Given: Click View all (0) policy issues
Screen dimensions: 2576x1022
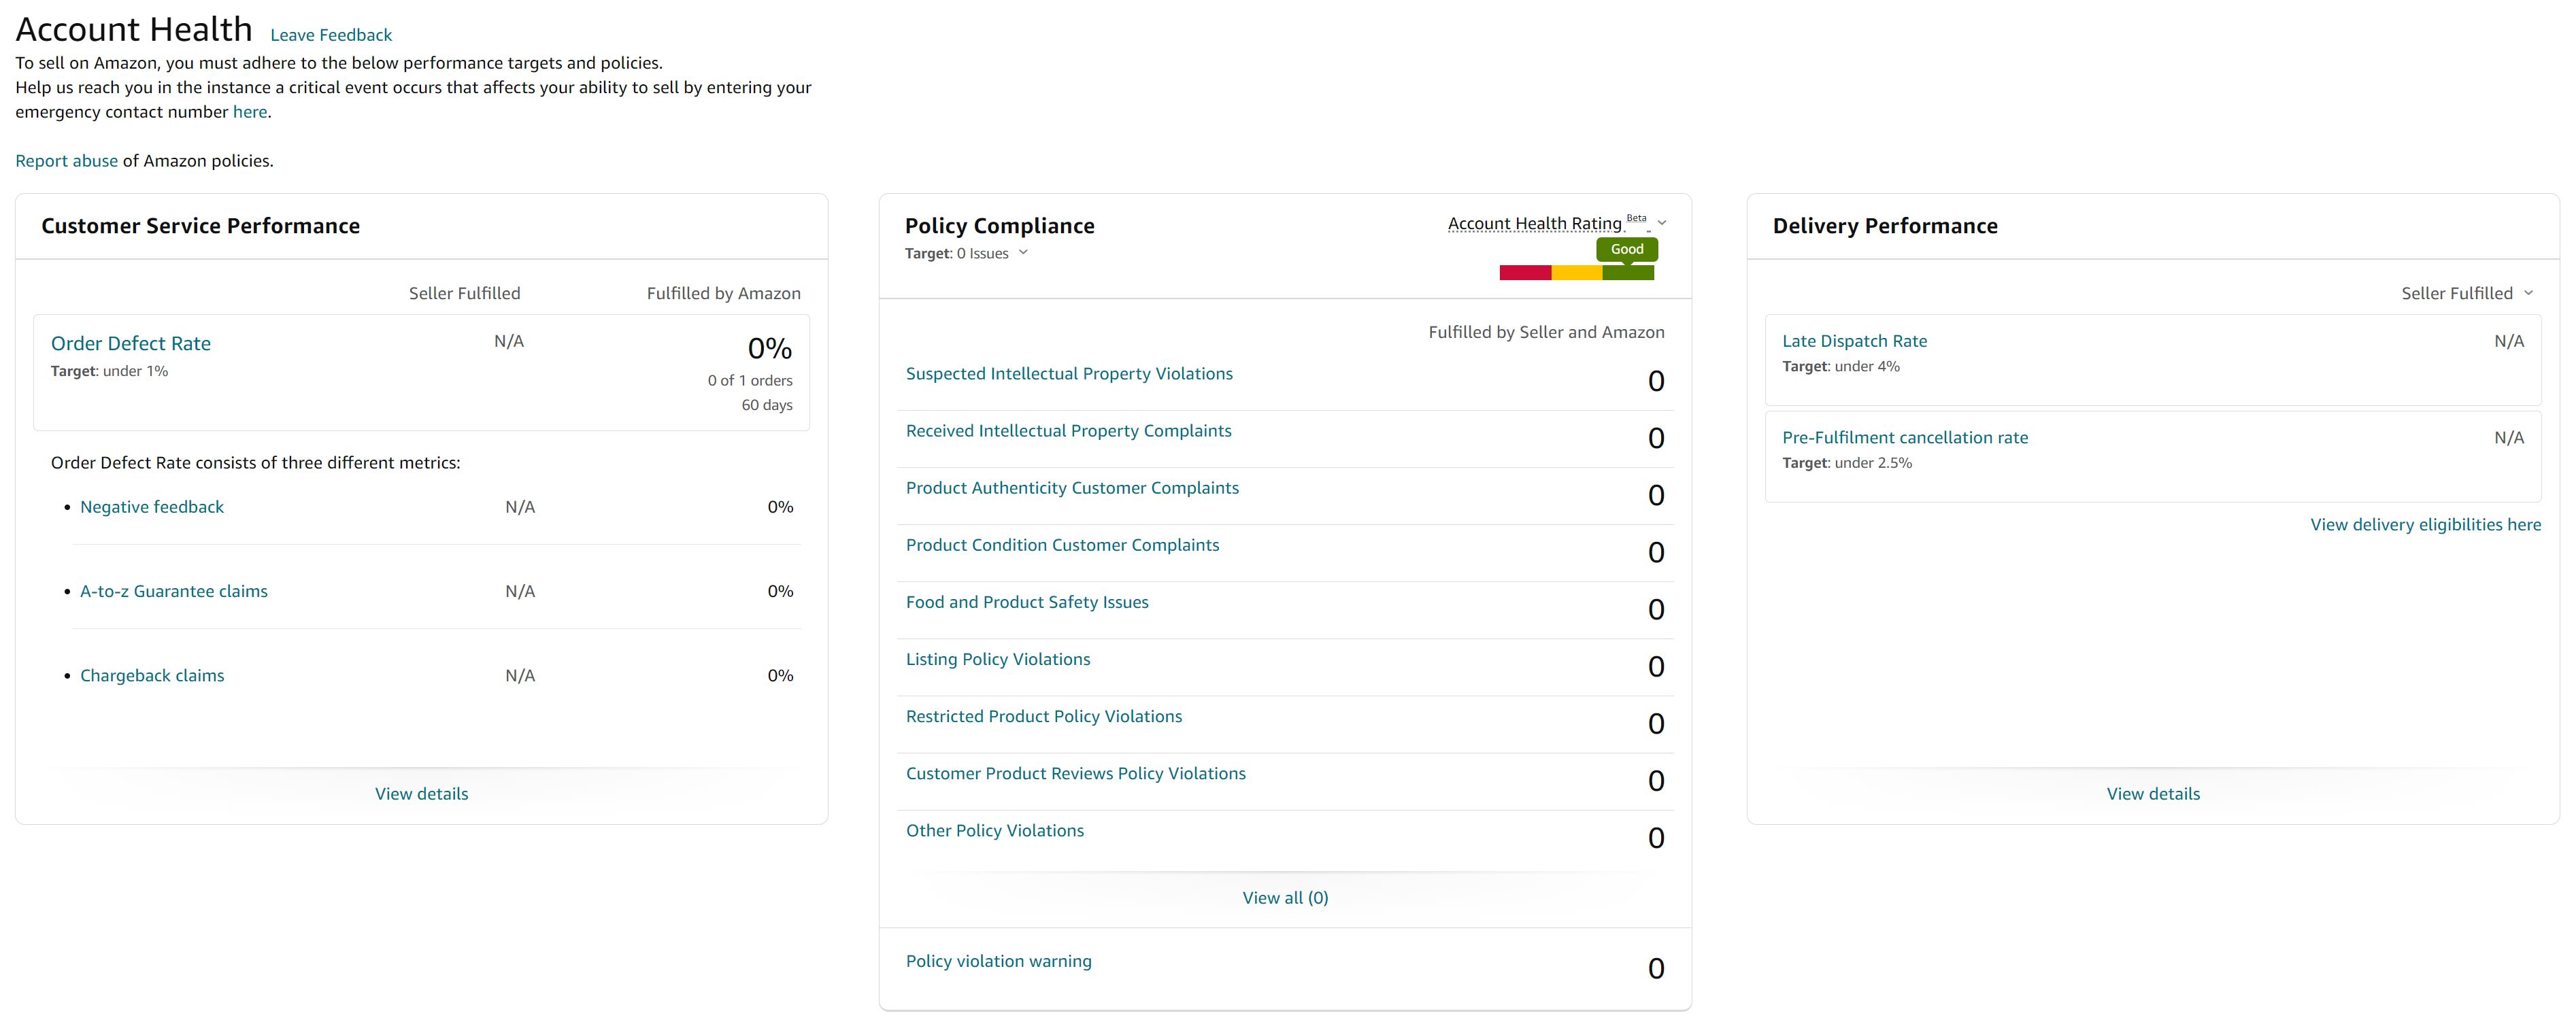Looking at the screenshot, I should pos(1285,897).
